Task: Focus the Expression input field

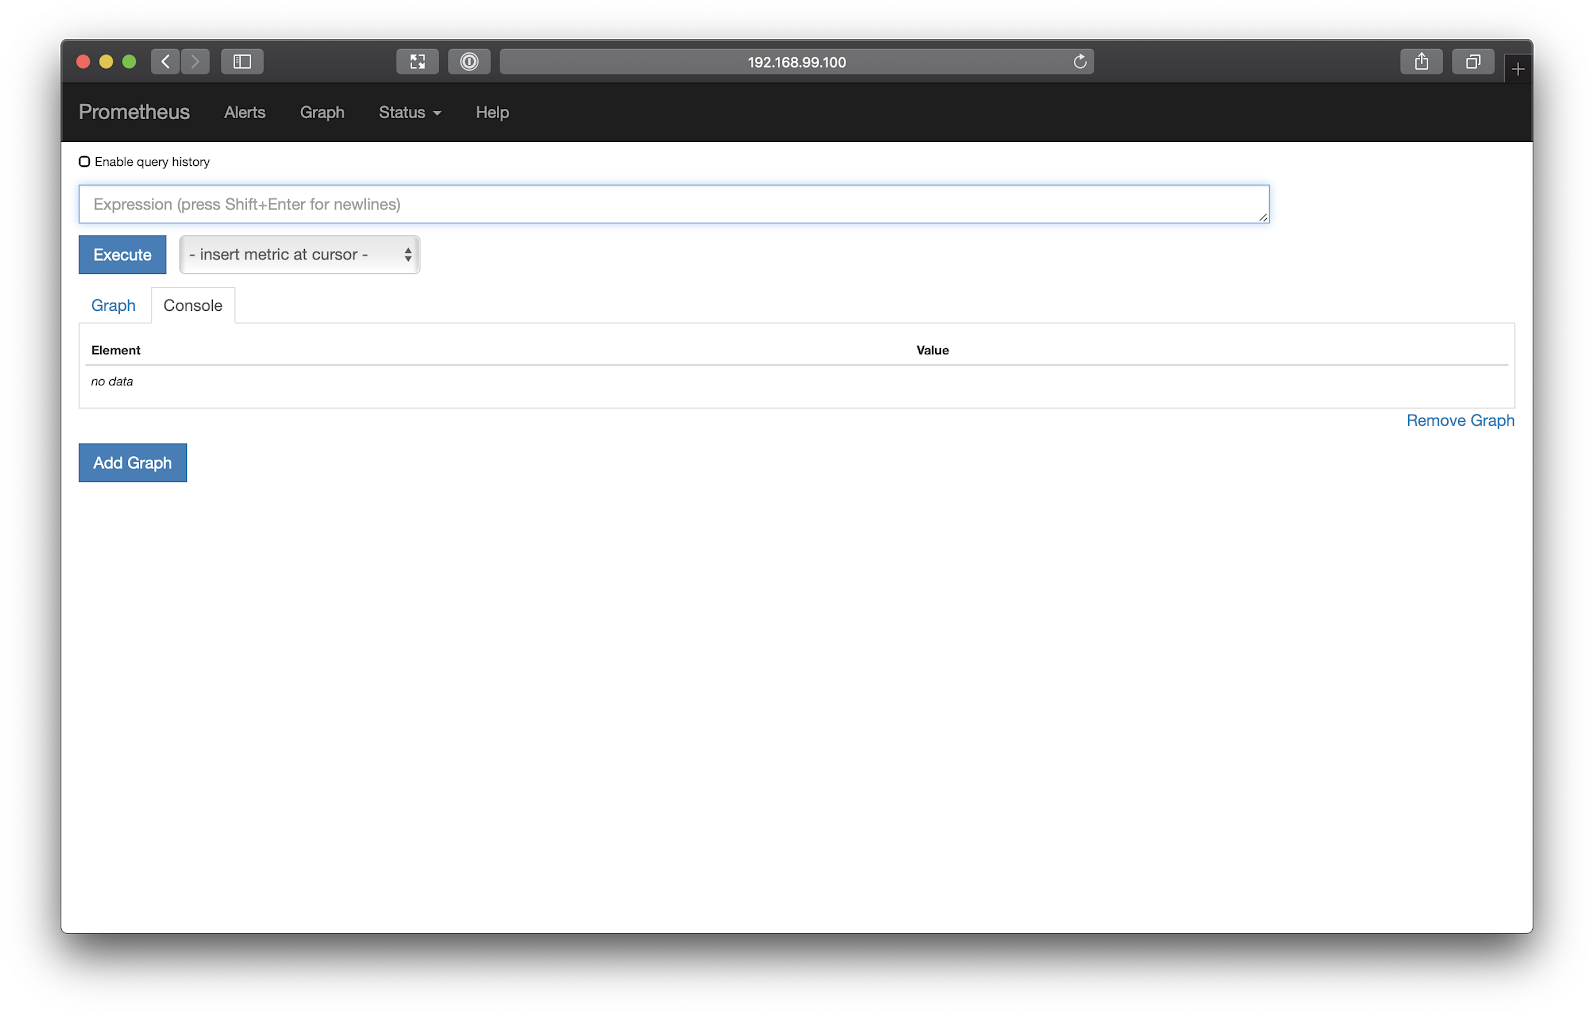Action: (x=673, y=205)
